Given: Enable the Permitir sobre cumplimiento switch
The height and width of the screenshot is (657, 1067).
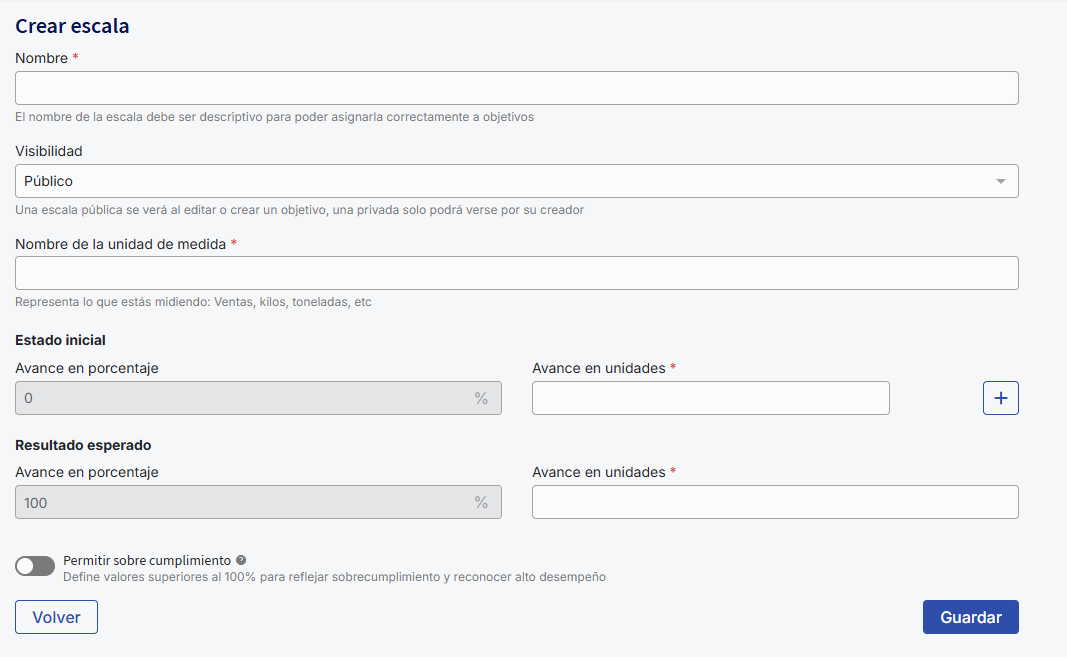Looking at the screenshot, I should tap(35, 566).
